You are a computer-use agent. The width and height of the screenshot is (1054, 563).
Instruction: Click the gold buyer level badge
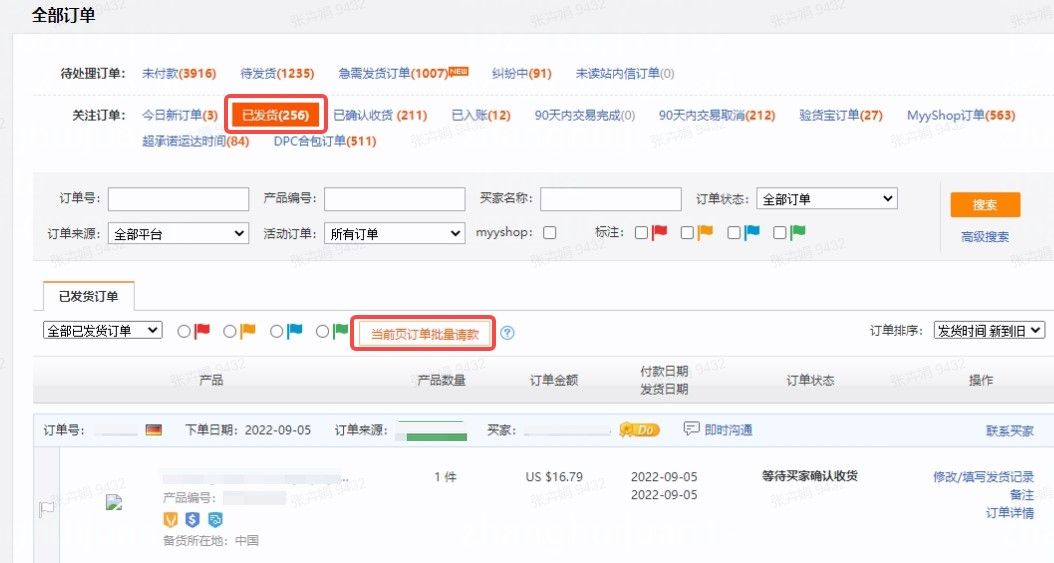point(639,430)
